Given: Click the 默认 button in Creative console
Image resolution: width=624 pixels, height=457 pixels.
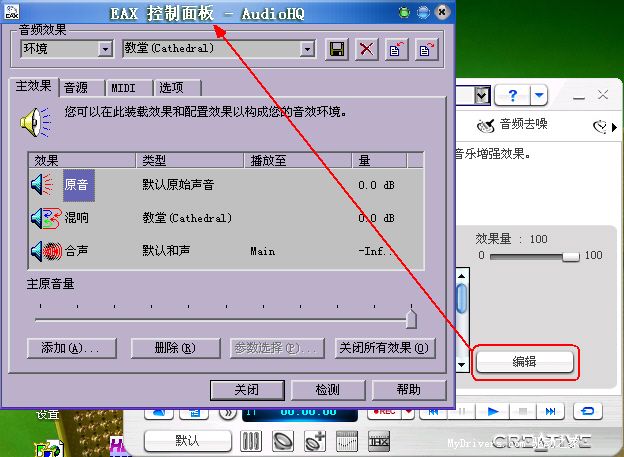Looking at the screenshot, I should coord(187,441).
